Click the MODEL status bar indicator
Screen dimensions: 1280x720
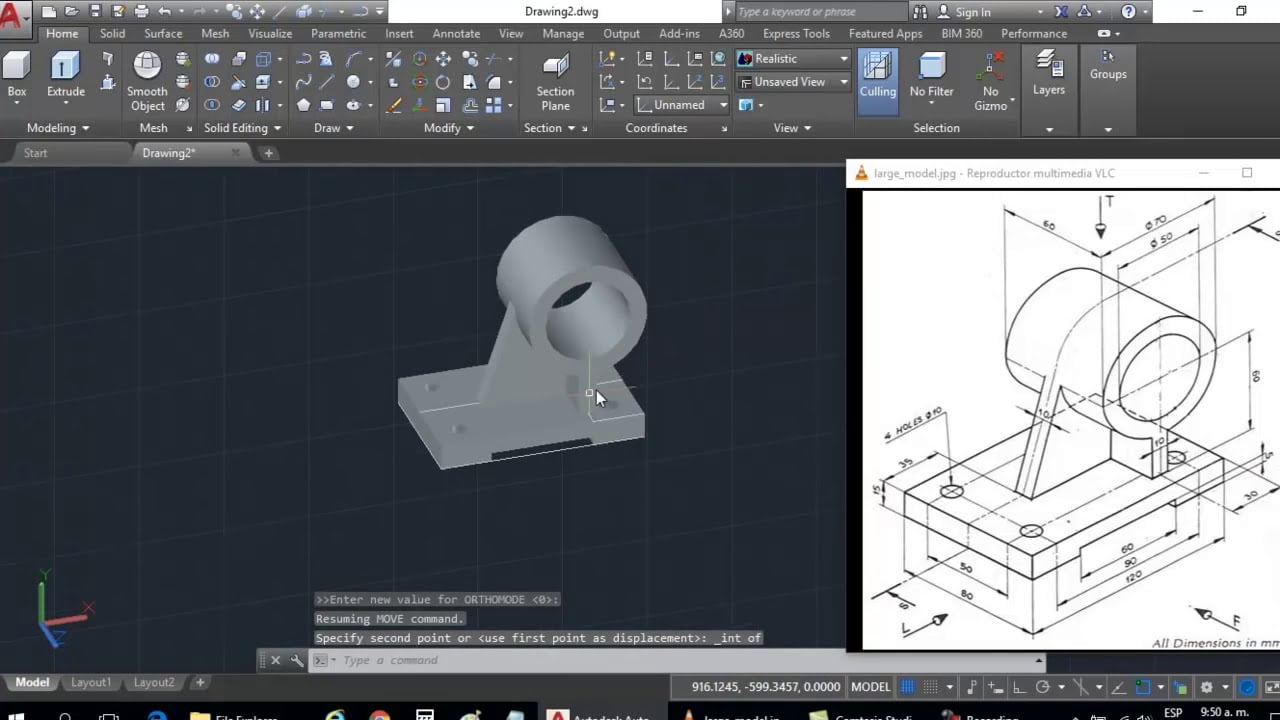870,686
